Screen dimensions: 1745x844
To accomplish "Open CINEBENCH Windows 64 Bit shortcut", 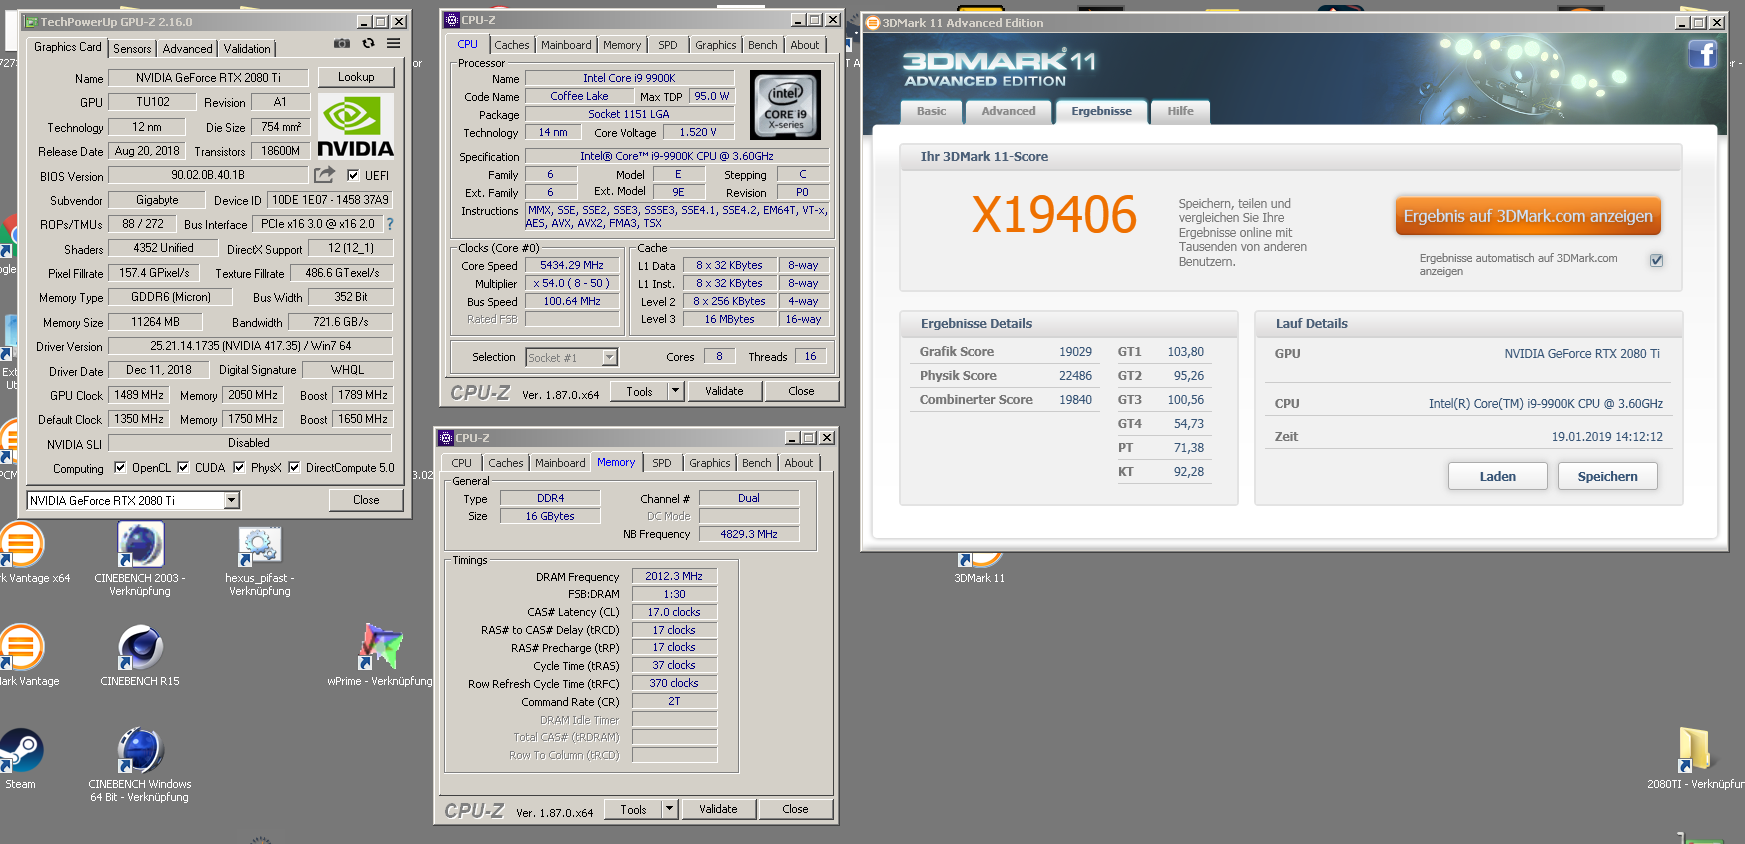I will tap(140, 766).
